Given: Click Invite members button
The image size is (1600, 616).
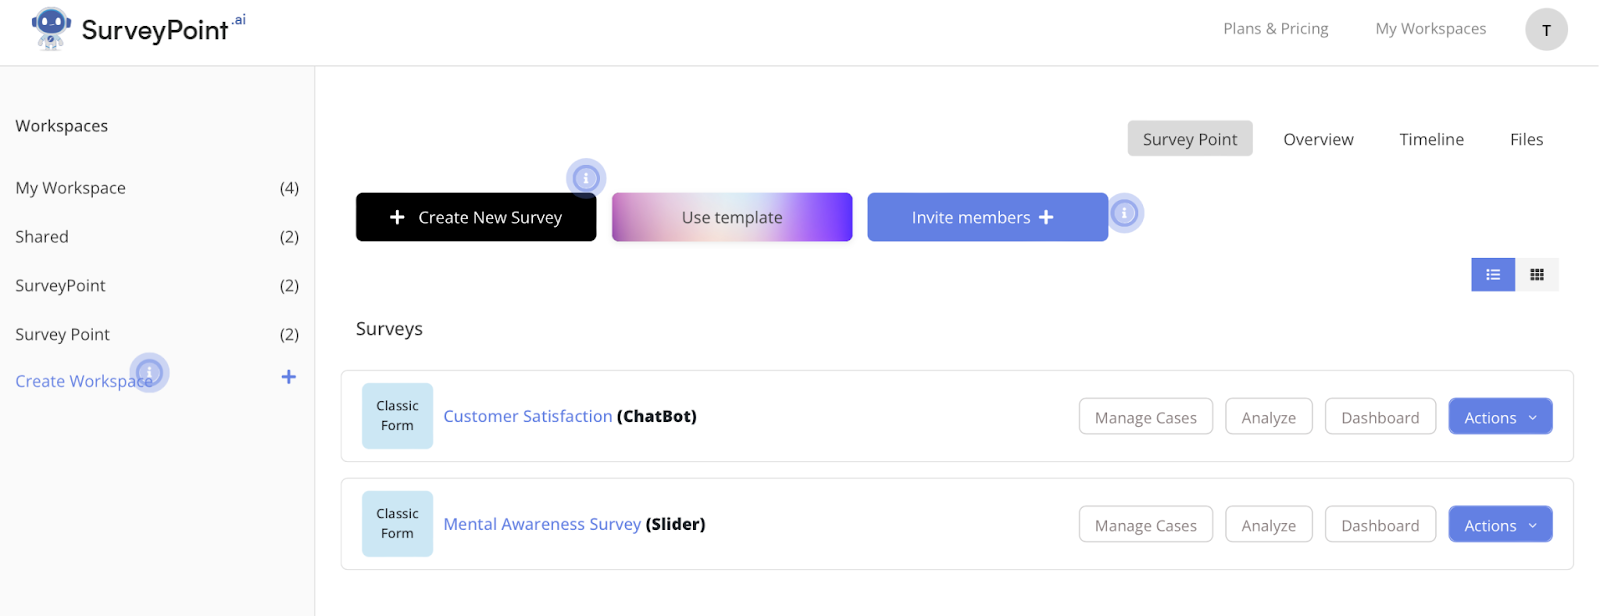Looking at the screenshot, I should 987,217.
